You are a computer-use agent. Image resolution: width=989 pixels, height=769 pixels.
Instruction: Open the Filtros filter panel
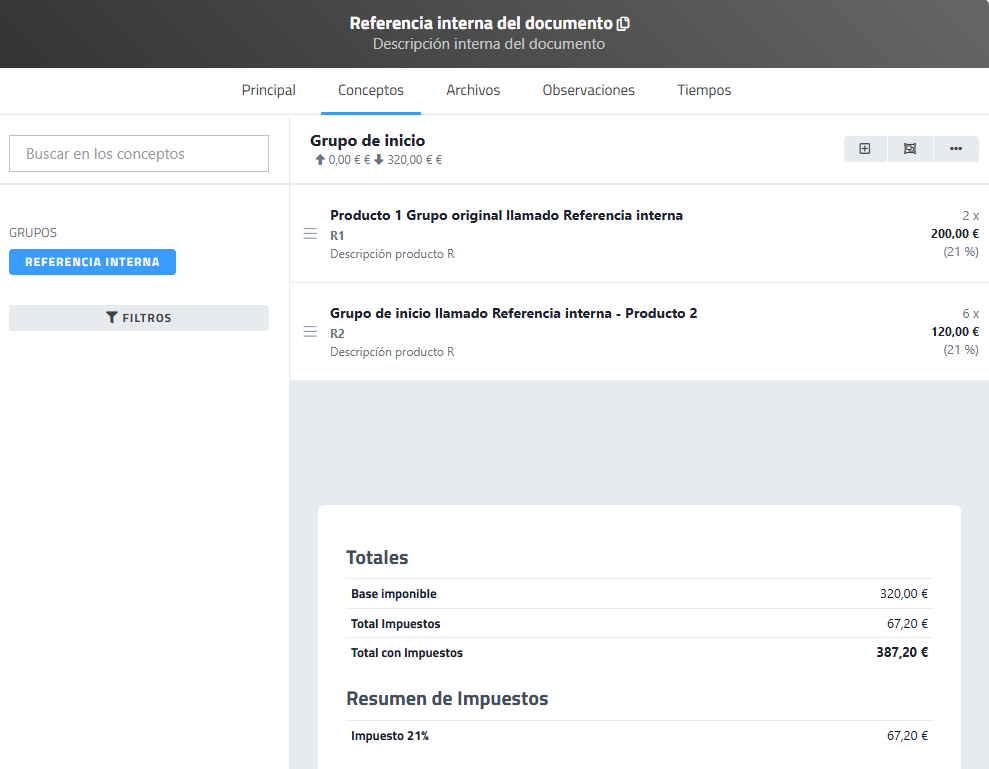139,318
